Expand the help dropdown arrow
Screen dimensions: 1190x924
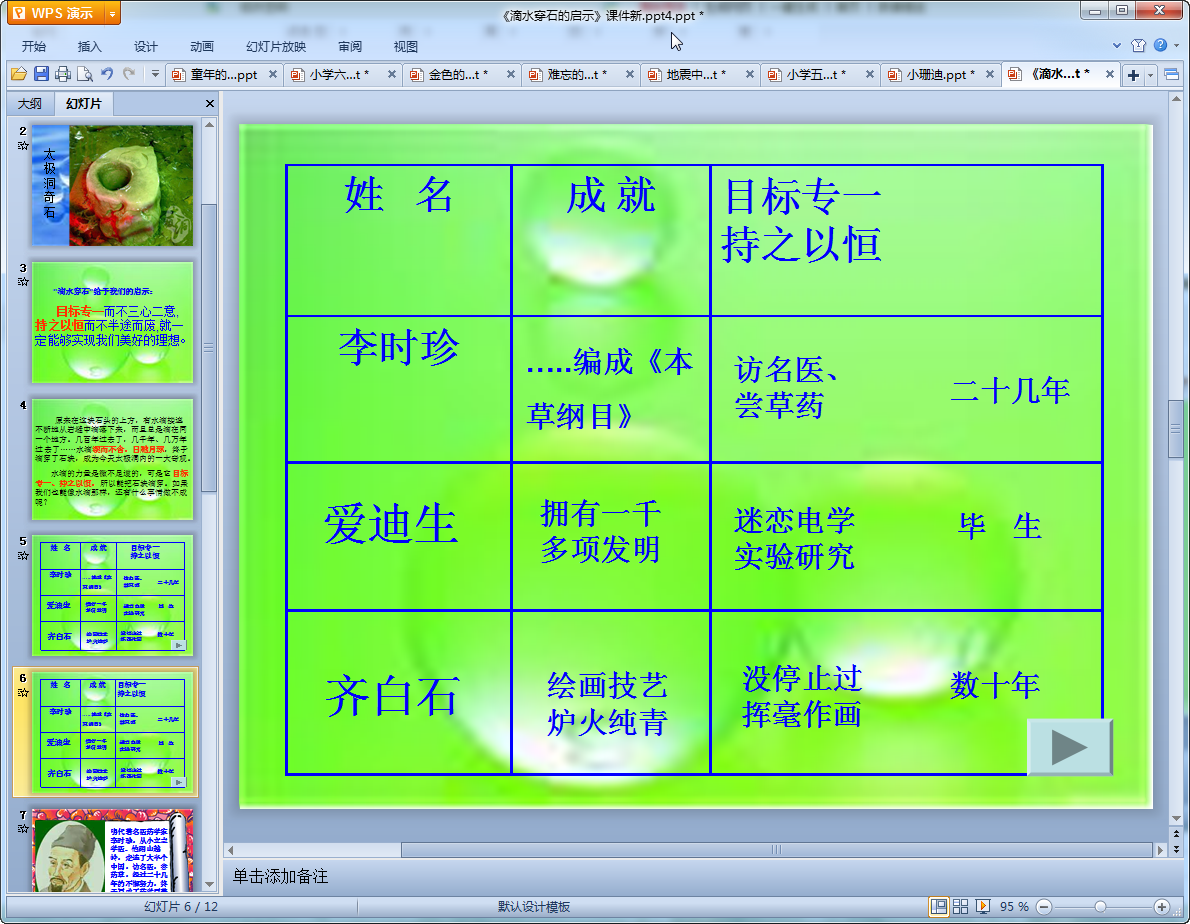pyautogui.click(x=1176, y=46)
